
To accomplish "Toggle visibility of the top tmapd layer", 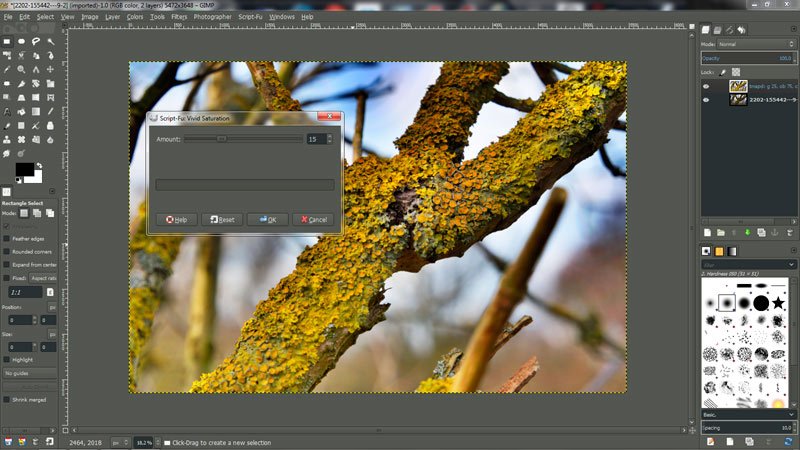I will [x=706, y=86].
